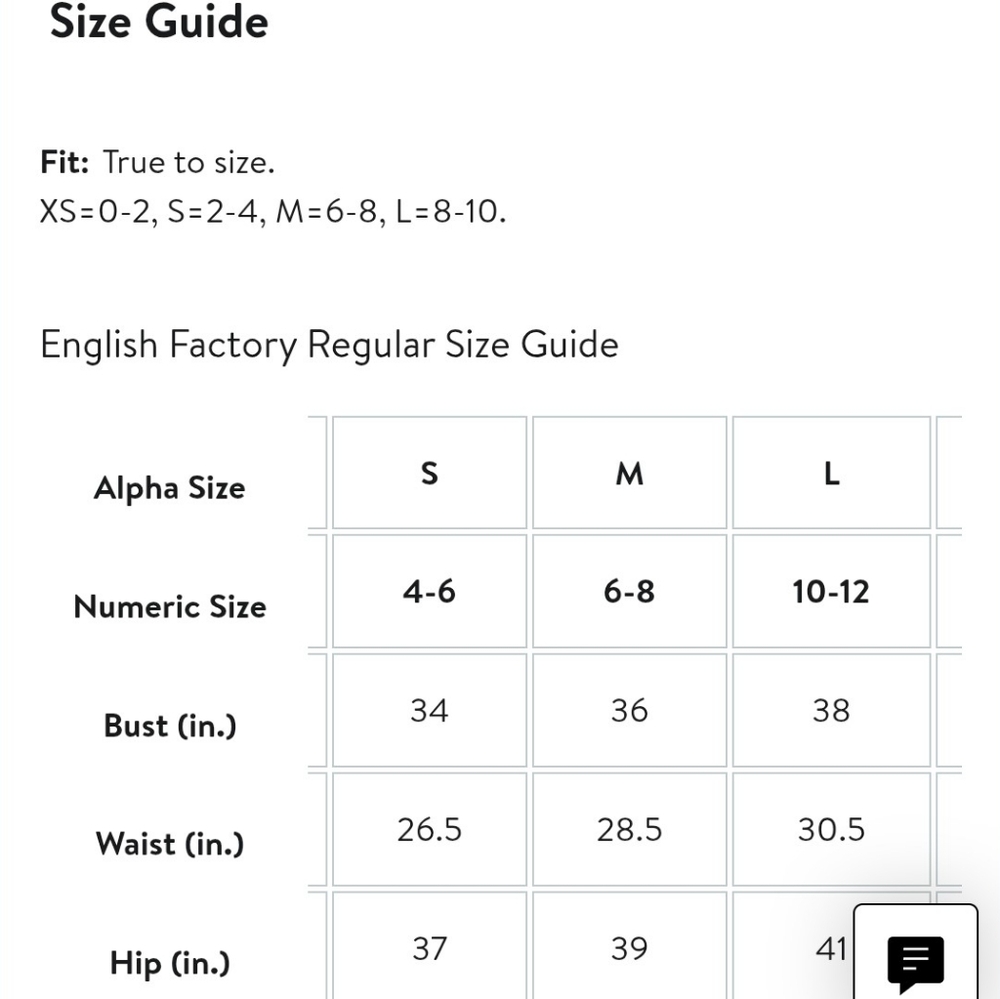The height and width of the screenshot is (999, 1000).
Task: Click the waist value 30.5
Action: (831, 829)
